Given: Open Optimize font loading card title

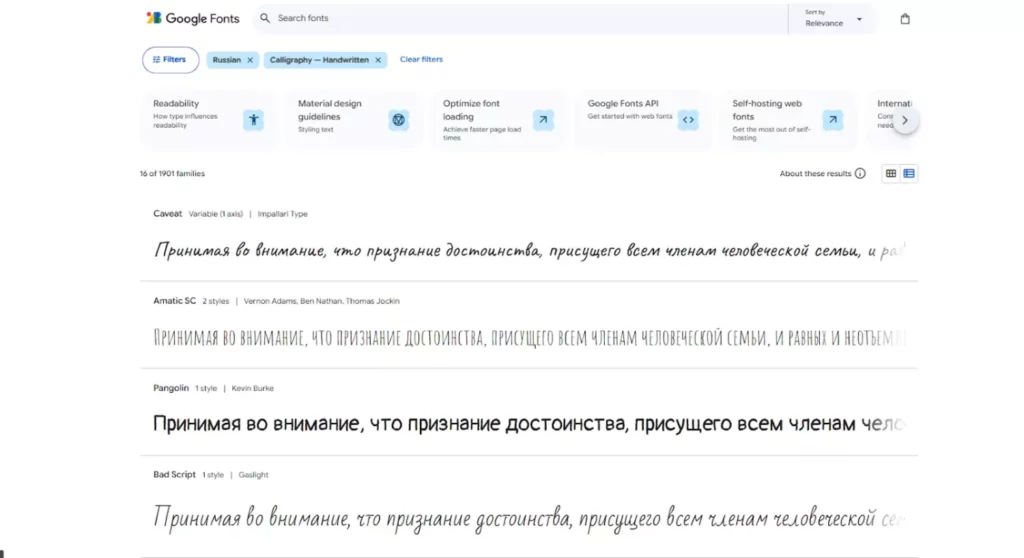Looking at the screenshot, I should pyautogui.click(x=471, y=110).
